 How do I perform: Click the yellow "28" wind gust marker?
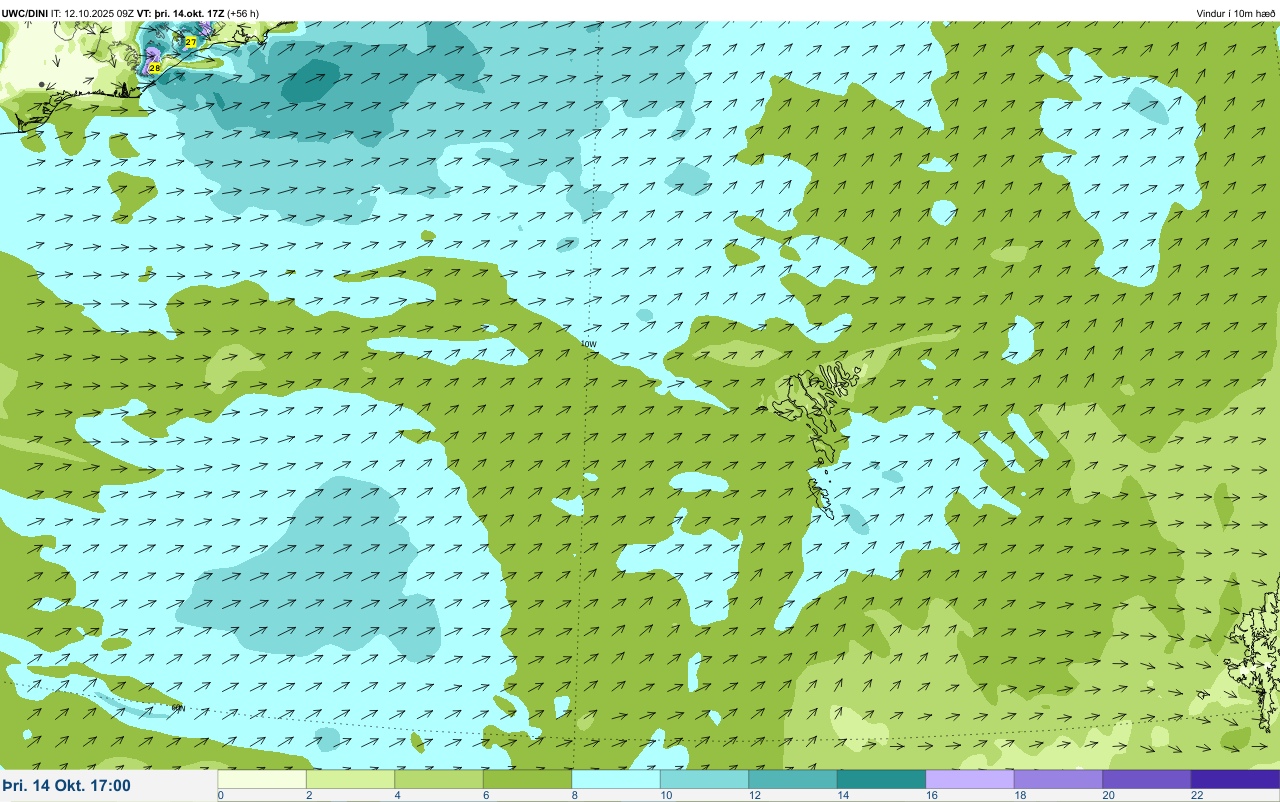coord(154,68)
